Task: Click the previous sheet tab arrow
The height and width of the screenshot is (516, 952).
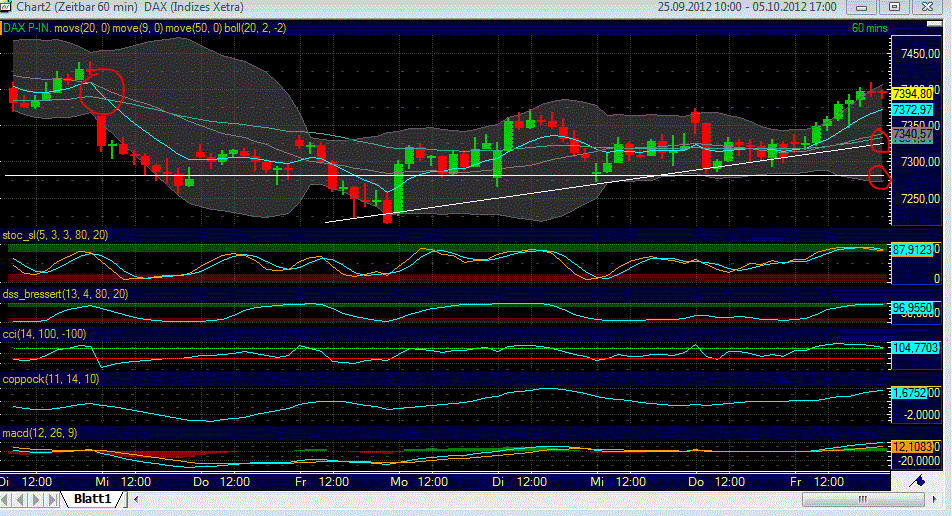Action: 21,500
